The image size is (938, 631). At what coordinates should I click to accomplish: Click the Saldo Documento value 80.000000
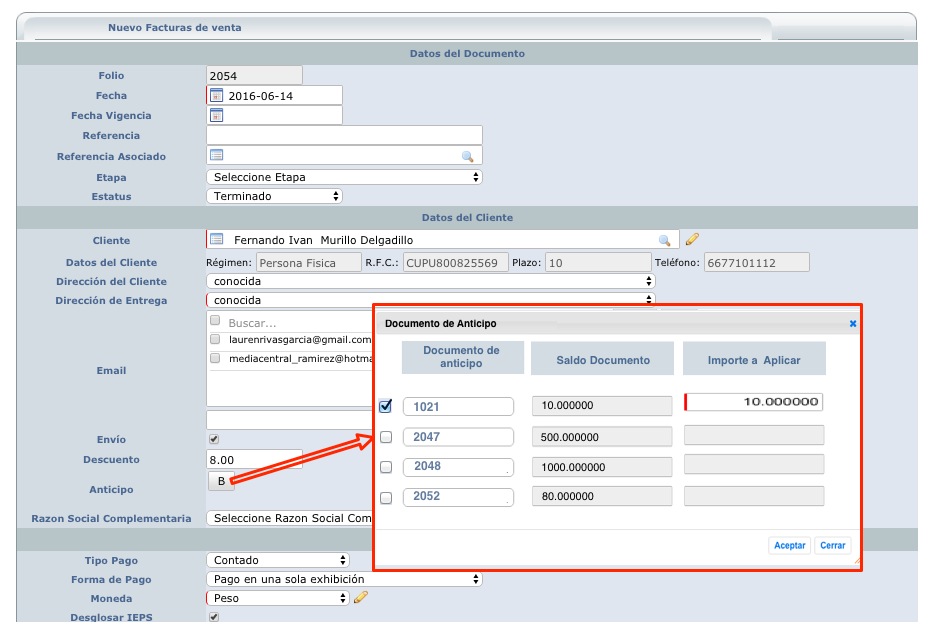pos(602,496)
